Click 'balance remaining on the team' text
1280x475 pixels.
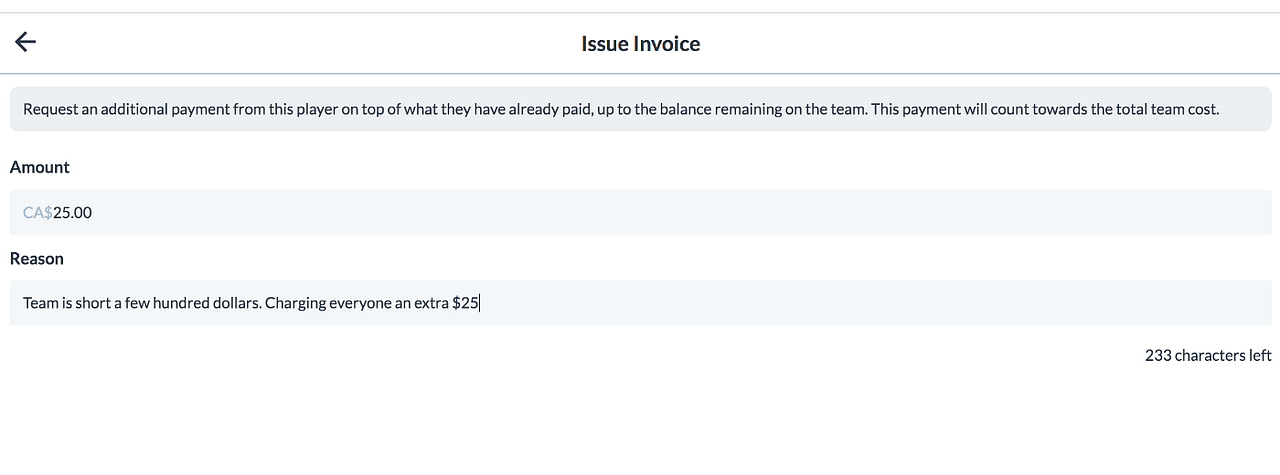point(749,109)
